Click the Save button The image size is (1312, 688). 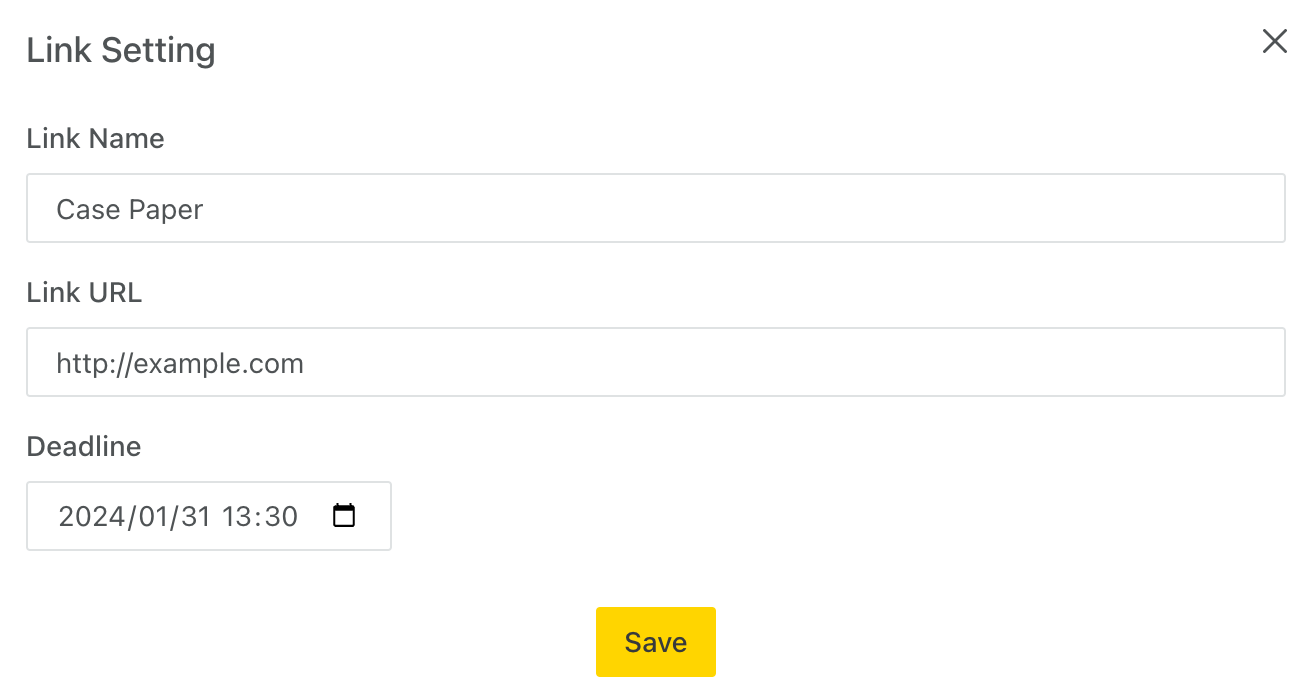coord(656,642)
